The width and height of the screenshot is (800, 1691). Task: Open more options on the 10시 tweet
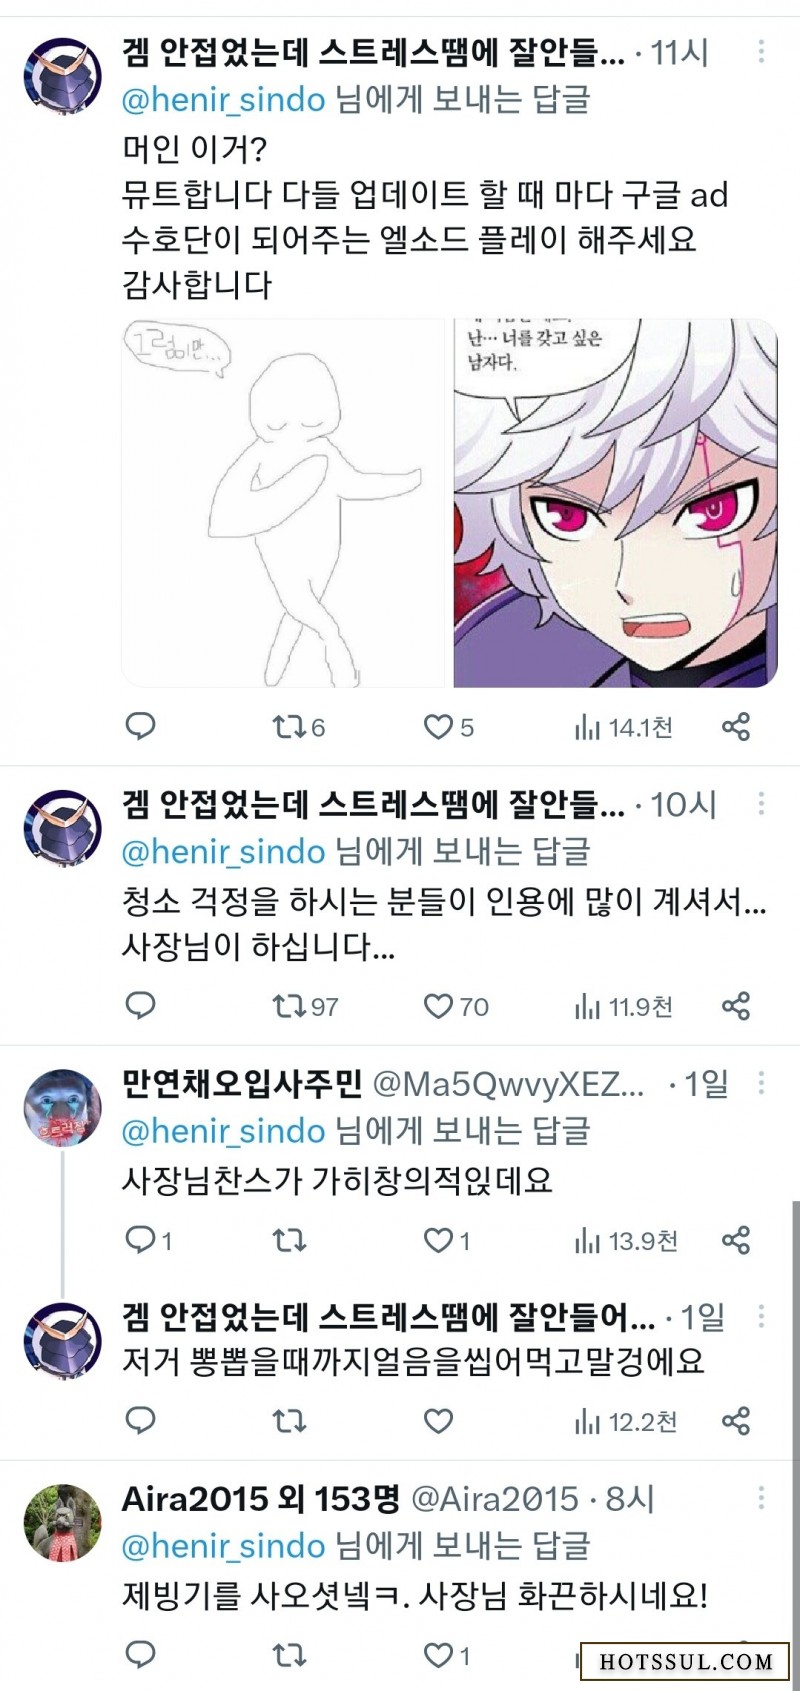pyautogui.click(x=762, y=803)
